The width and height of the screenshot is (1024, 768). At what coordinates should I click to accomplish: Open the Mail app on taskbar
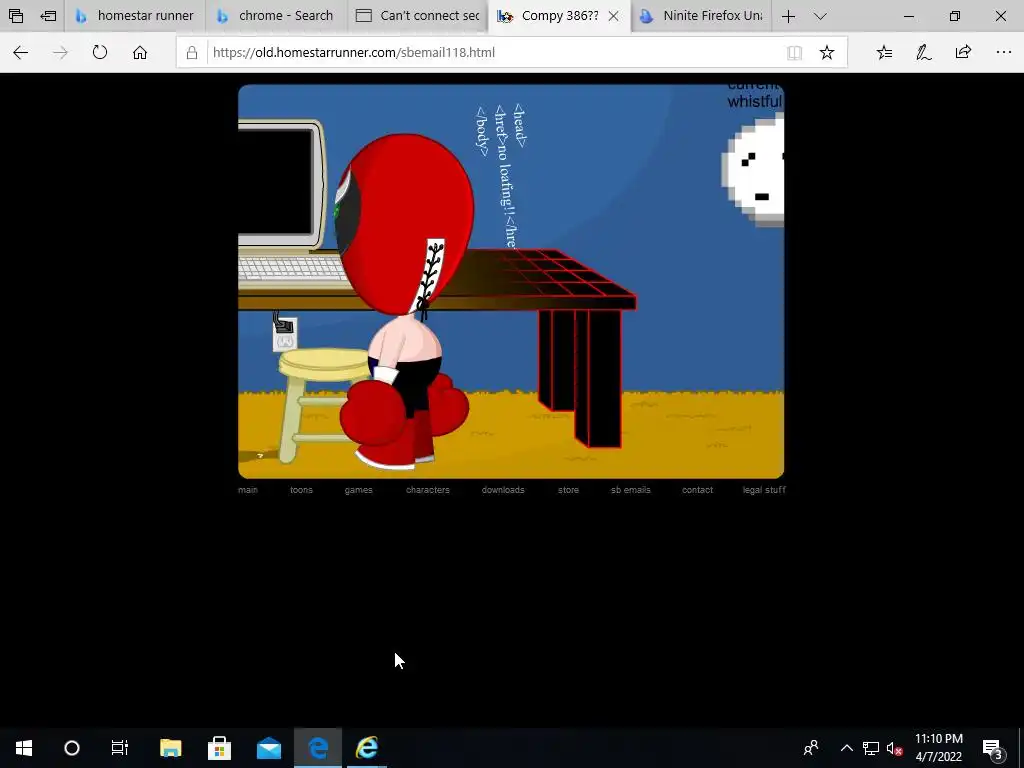click(268, 748)
